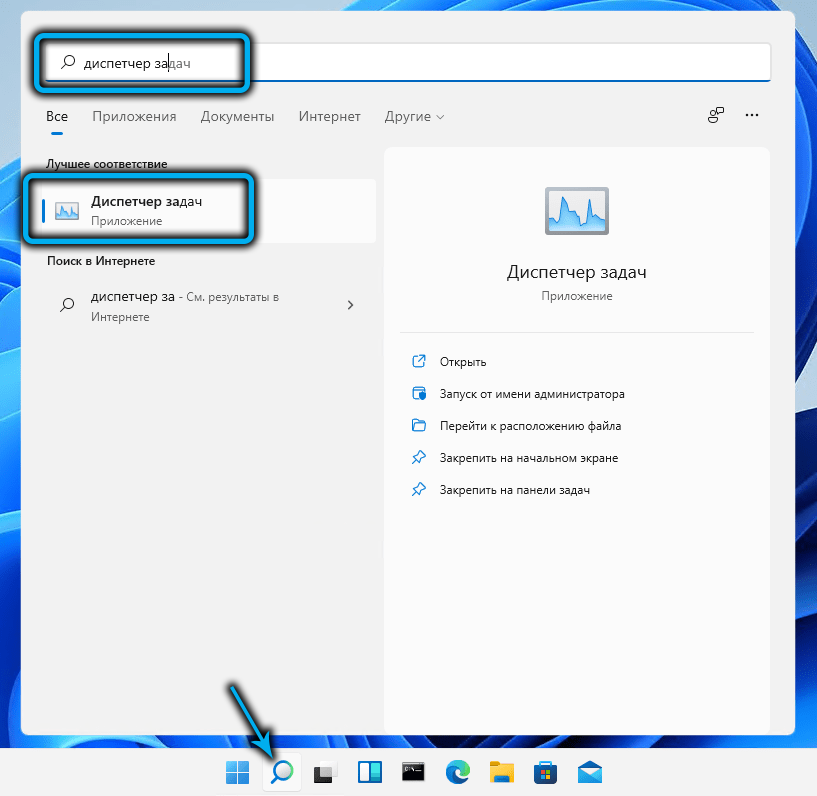Open File Explorer from the taskbar
This screenshot has height=796, width=817.
(x=501, y=772)
